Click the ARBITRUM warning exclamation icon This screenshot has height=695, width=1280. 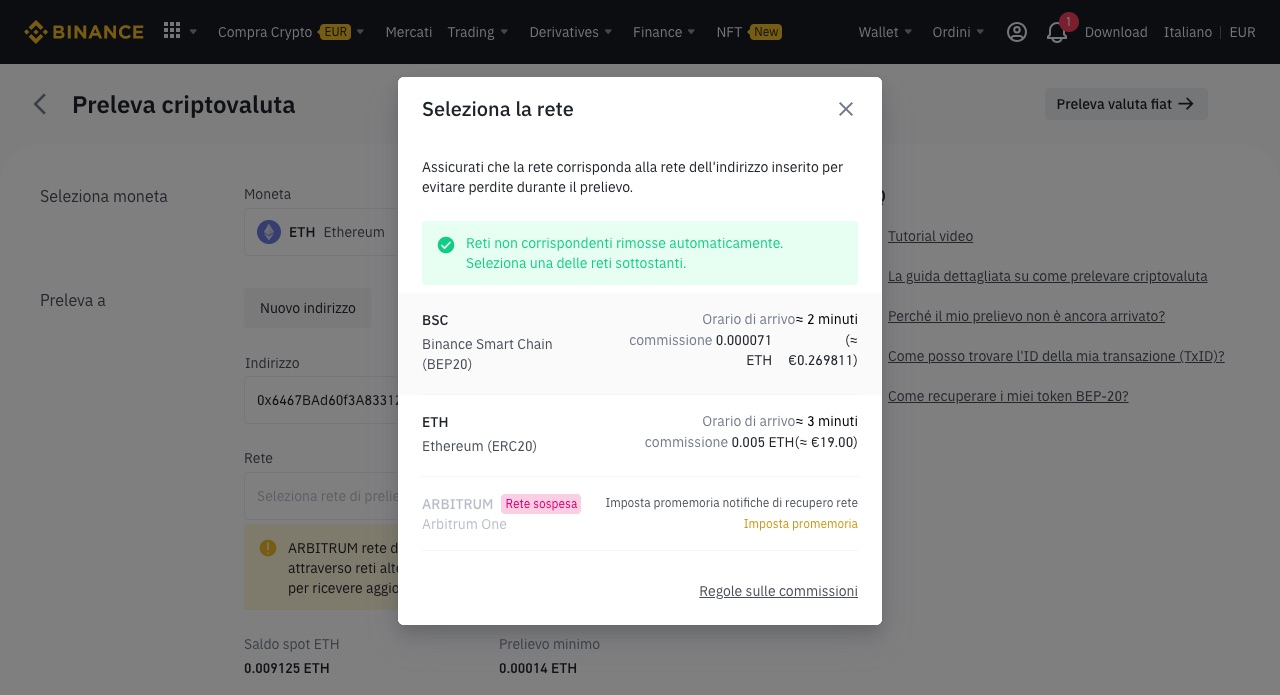point(268,548)
